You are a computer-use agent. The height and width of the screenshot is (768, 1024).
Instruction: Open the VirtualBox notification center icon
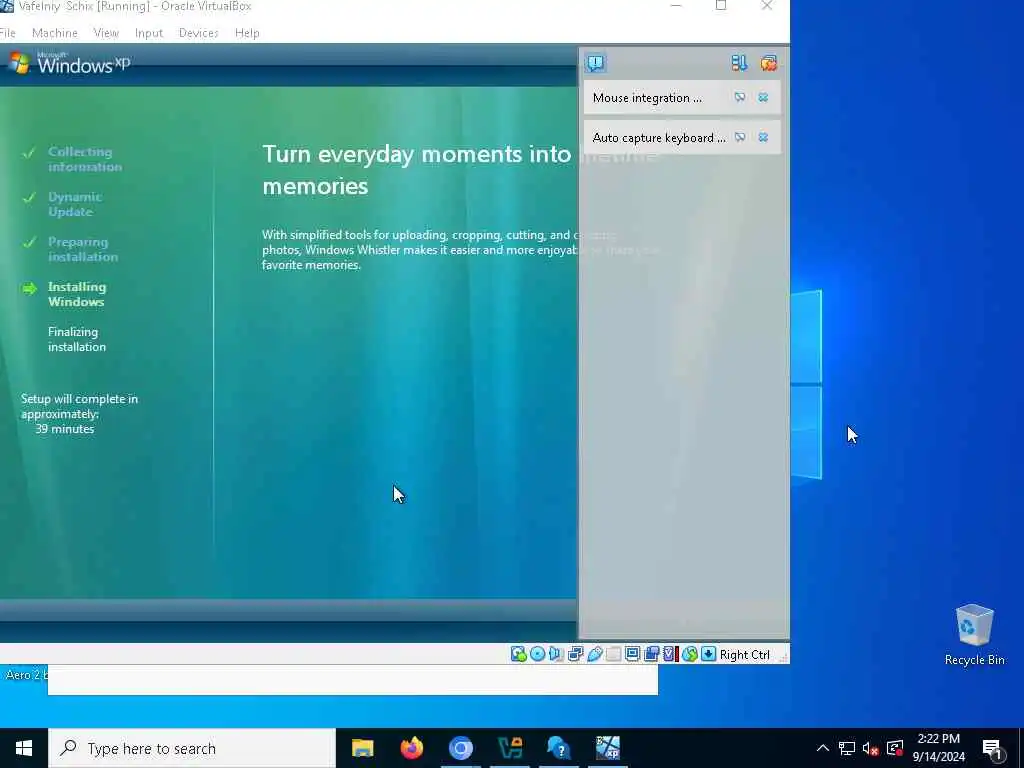[596, 63]
